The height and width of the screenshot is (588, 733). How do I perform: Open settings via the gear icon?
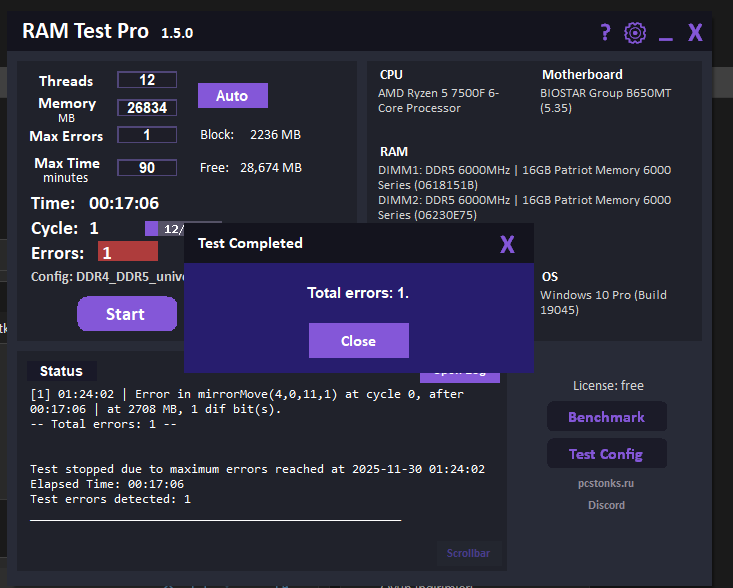[635, 33]
